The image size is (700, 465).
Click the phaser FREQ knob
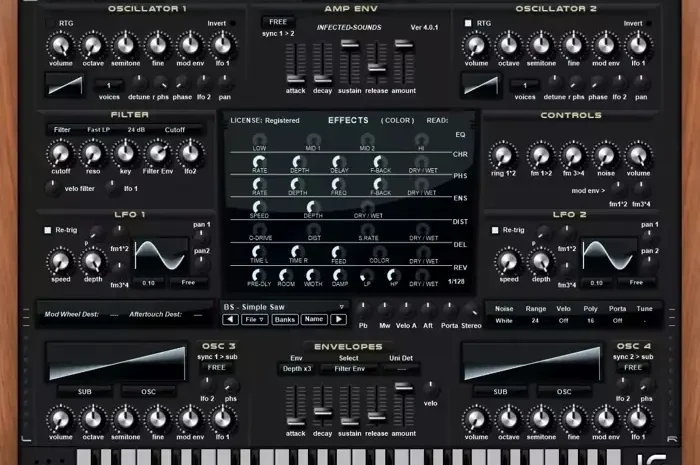(338, 184)
